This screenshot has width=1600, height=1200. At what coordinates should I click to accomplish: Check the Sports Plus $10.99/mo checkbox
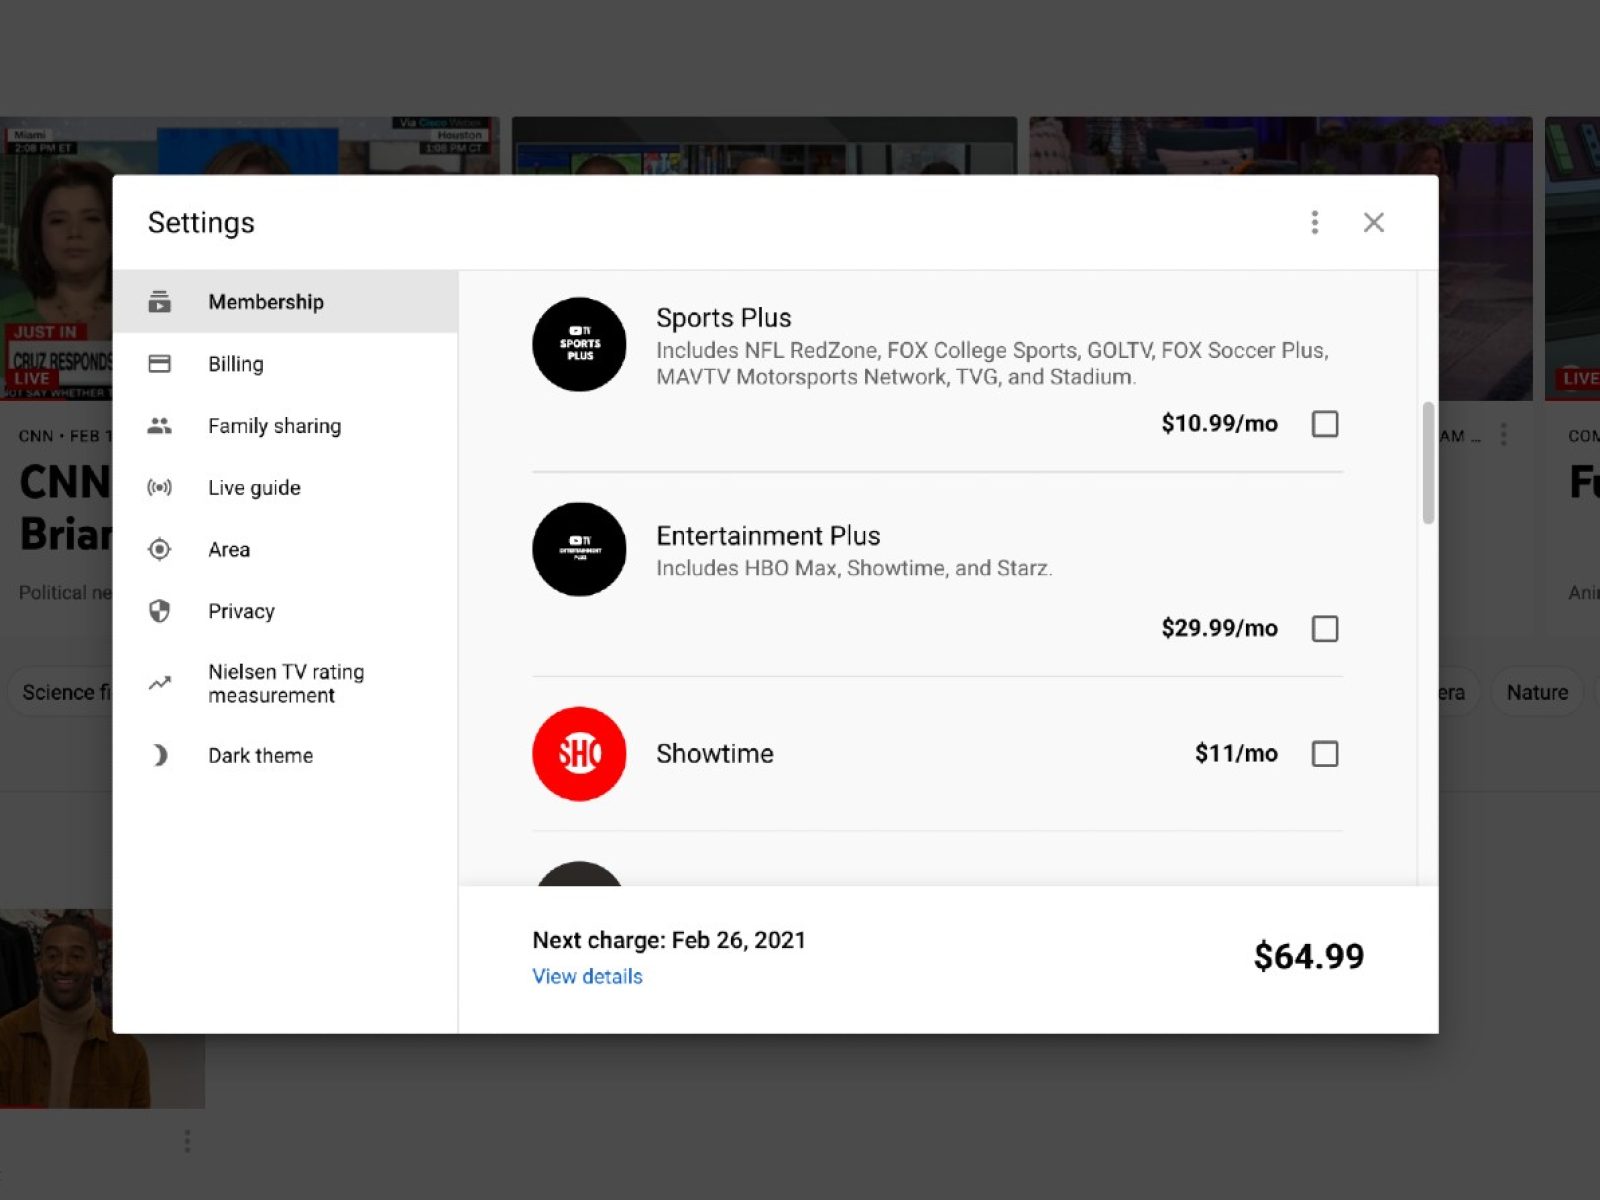point(1325,424)
